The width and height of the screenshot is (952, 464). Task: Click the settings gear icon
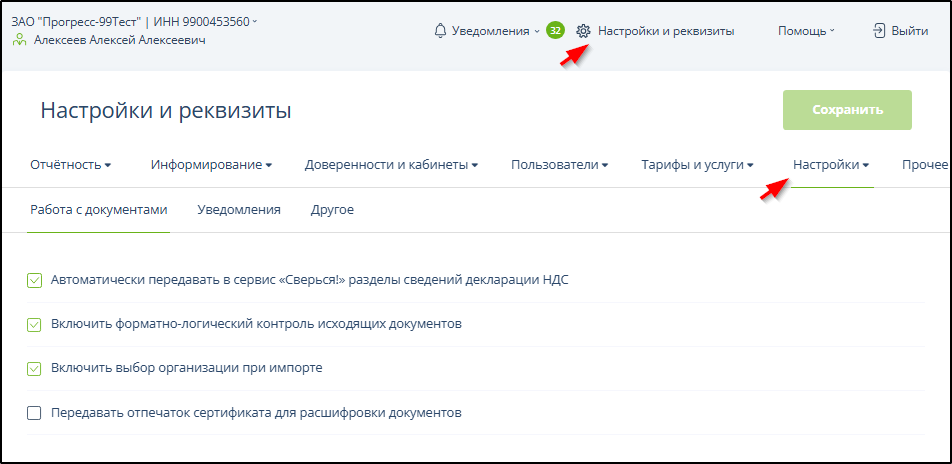tap(584, 31)
